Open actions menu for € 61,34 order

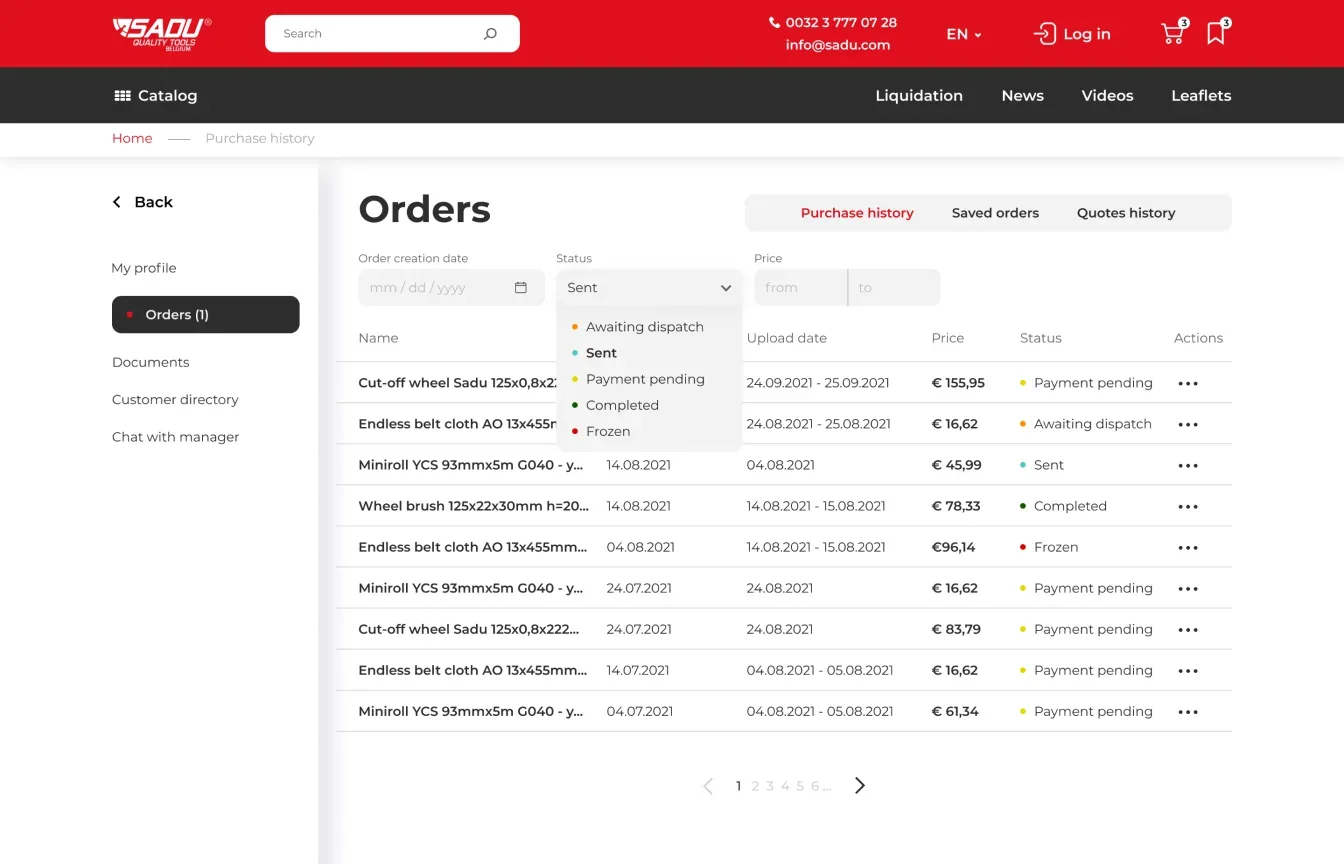tap(1188, 711)
